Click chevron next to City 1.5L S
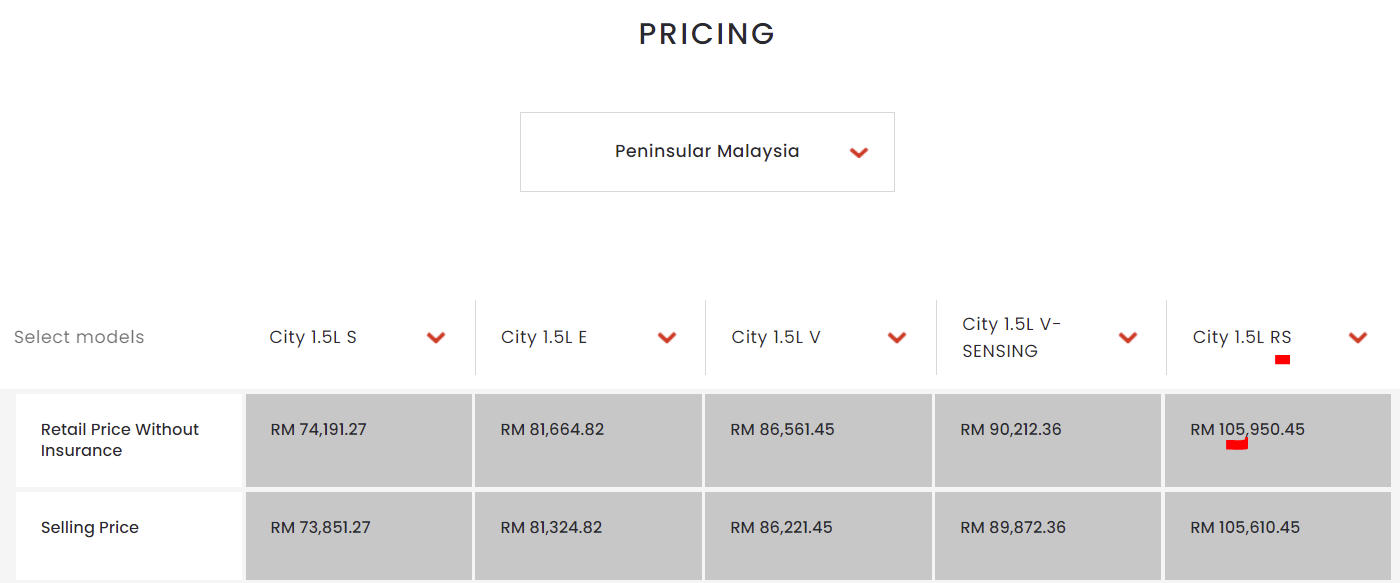The height and width of the screenshot is (583, 1400). pyautogui.click(x=436, y=338)
